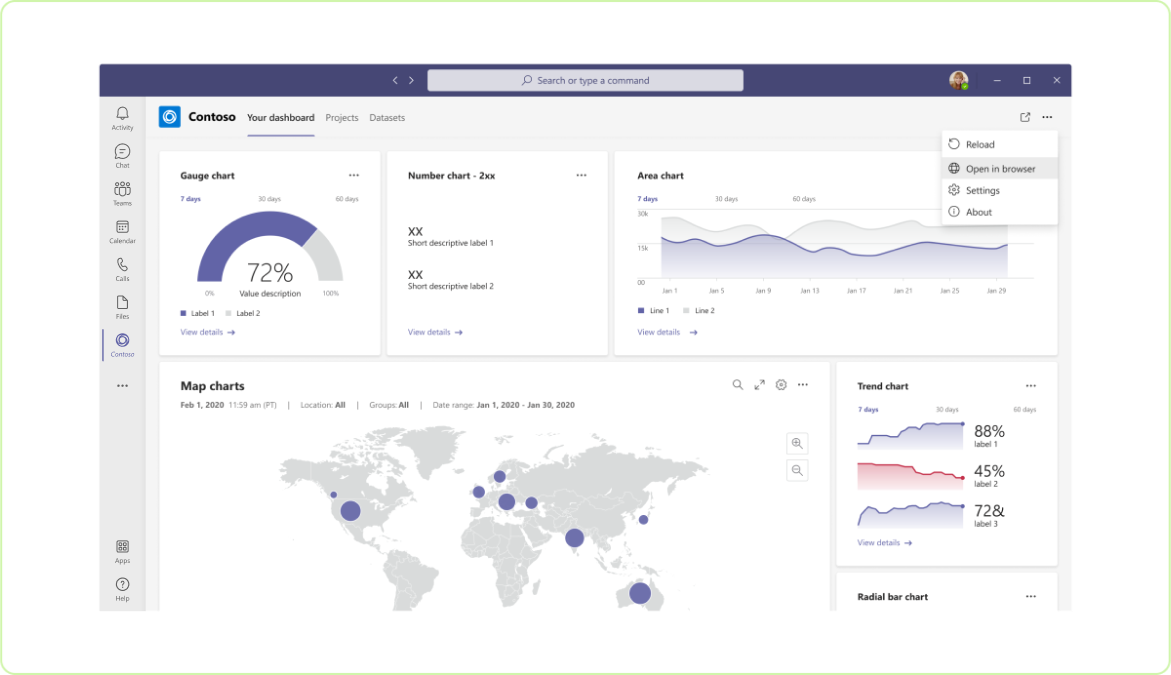Open Chat in the sidebar
The height and width of the screenshot is (675, 1171).
pyautogui.click(x=122, y=156)
